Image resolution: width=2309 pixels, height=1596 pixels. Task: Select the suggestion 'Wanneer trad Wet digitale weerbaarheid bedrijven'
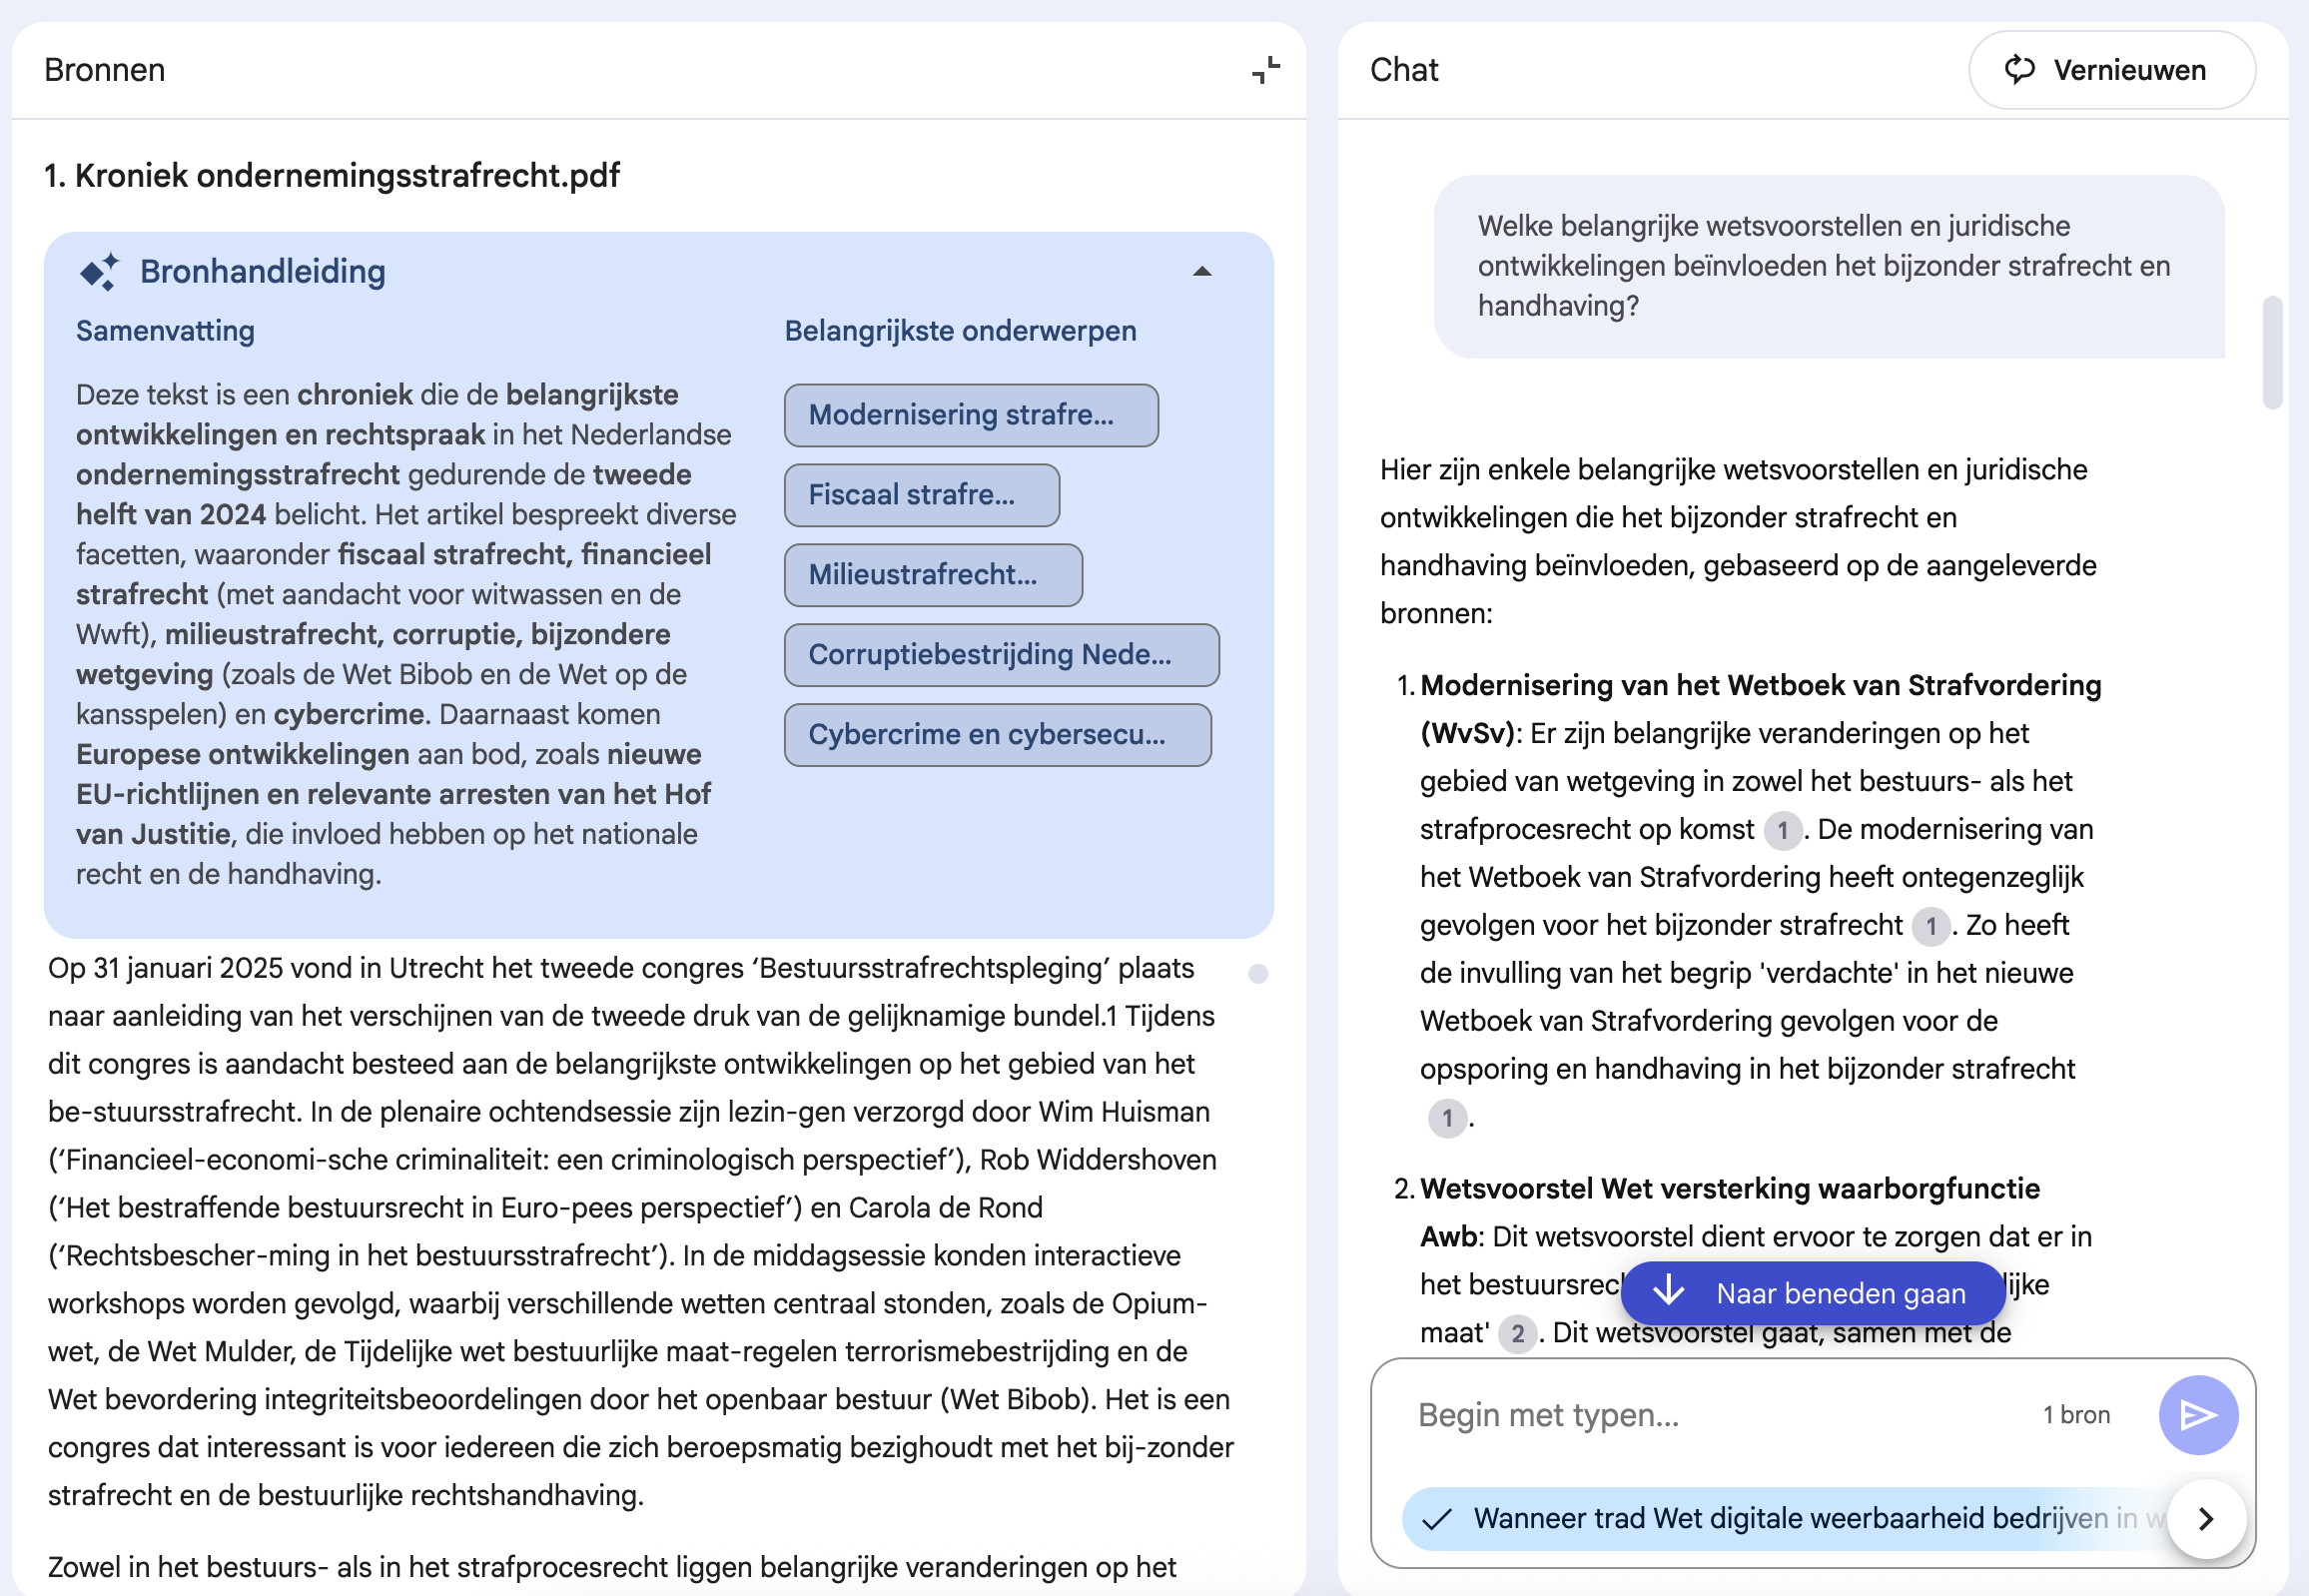[x=1783, y=1519]
